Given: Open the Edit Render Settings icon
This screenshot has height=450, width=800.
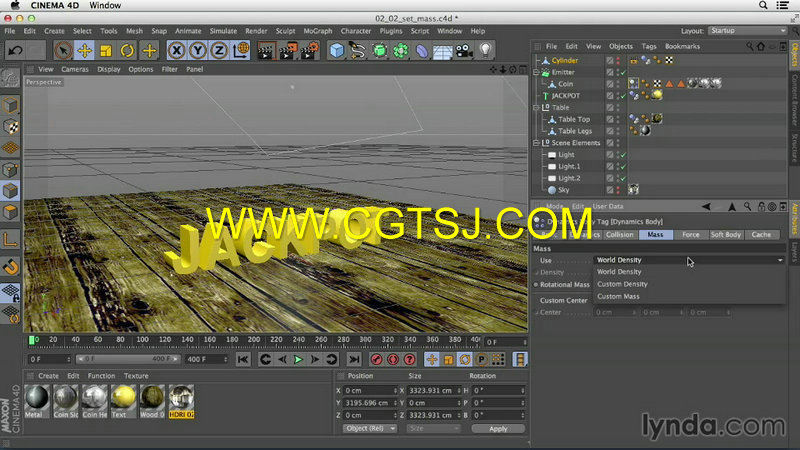Looking at the screenshot, I should pos(310,51).
